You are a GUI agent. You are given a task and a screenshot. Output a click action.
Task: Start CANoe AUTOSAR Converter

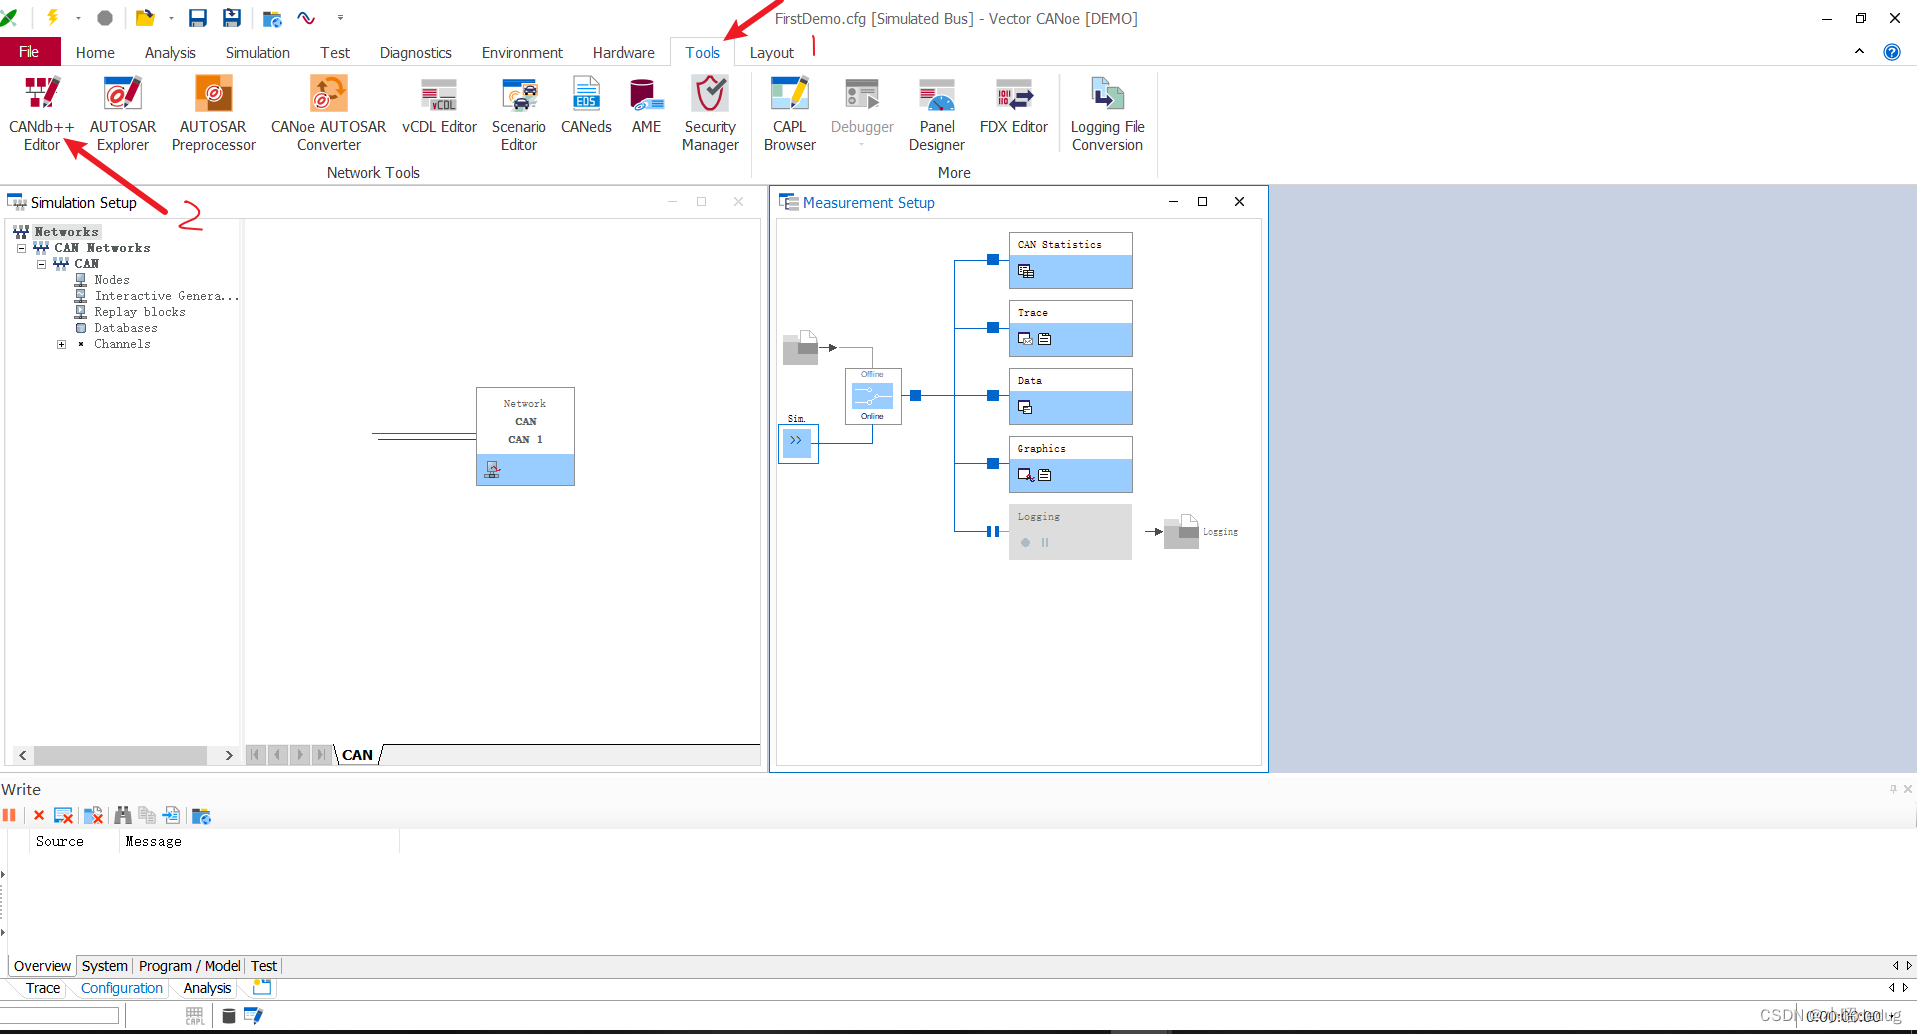(x=328, y=114)
